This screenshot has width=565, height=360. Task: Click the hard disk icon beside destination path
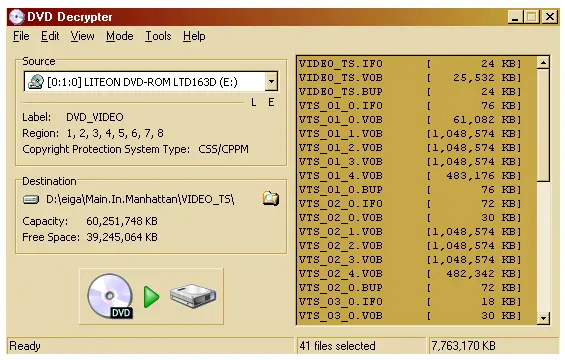click(x=31, y=199)
